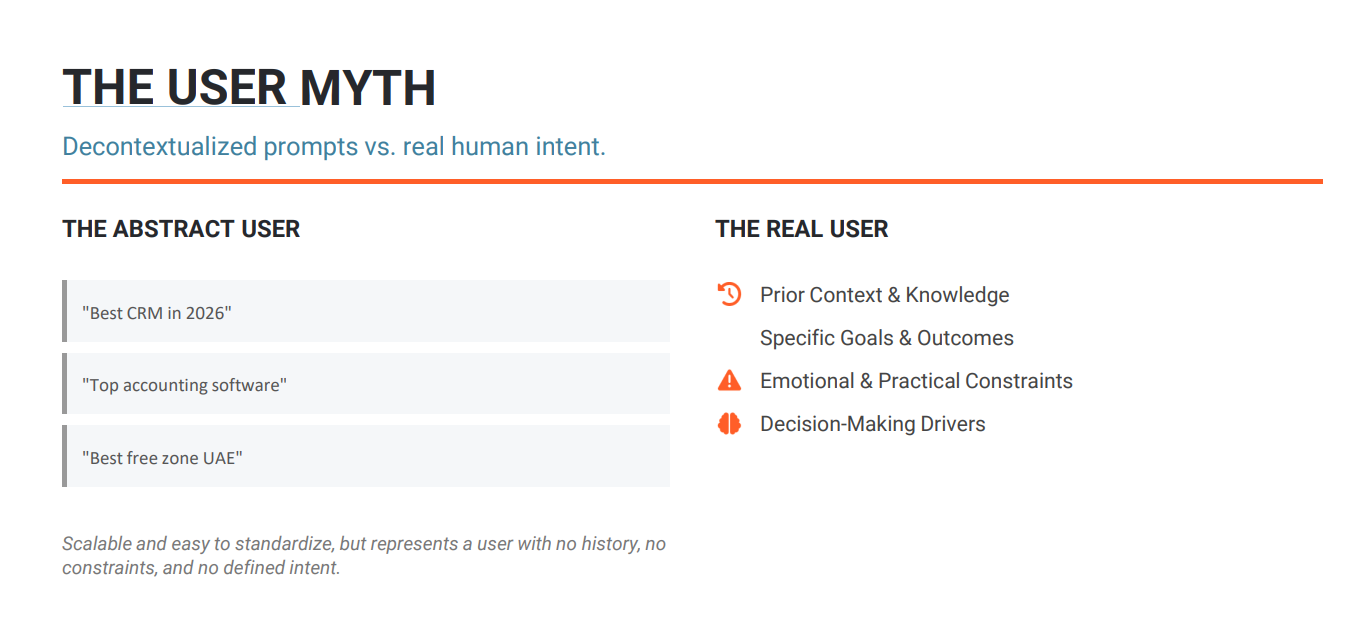Select THE REAL USER heading
This screenshot has width=1364, height=621.
pos(802,229)
